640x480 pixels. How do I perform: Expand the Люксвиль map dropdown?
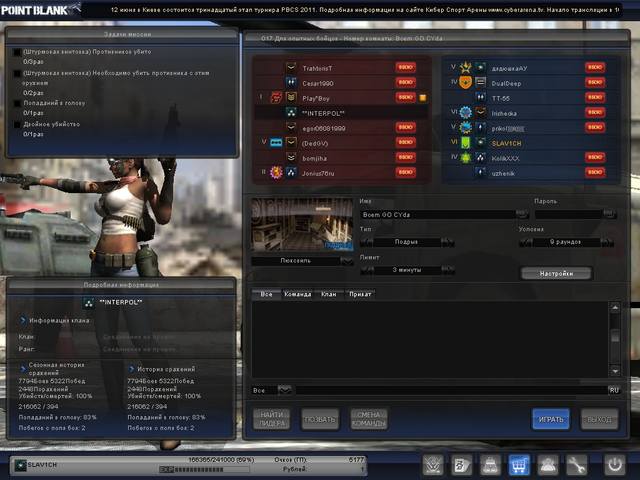(x=347, y=261)
